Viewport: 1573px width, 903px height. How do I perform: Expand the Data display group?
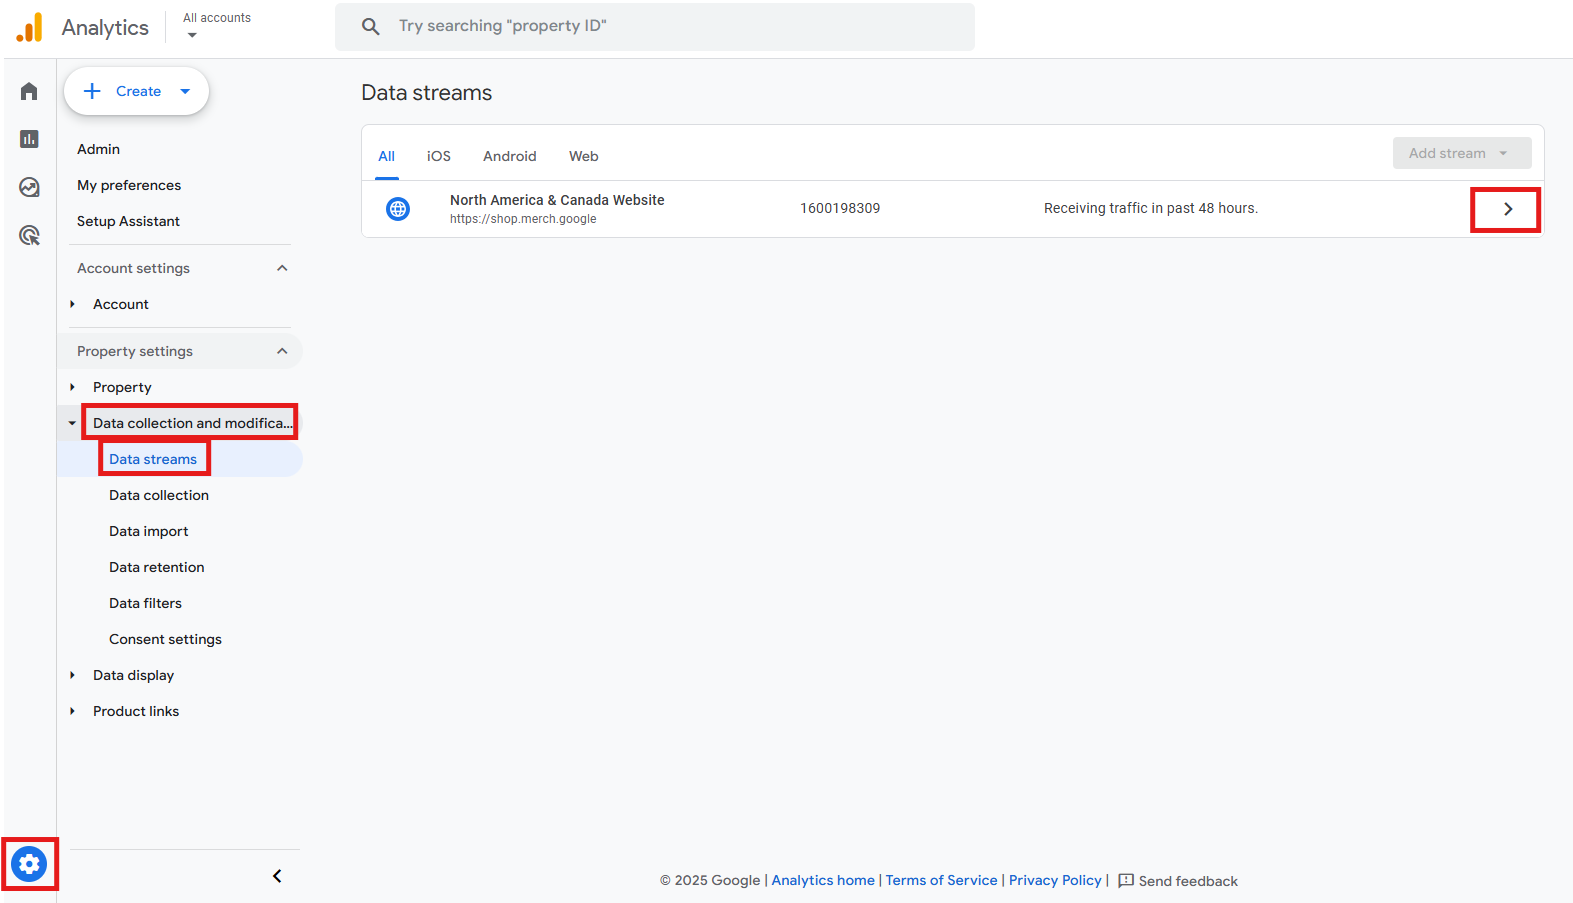click(x=72, y=675)
